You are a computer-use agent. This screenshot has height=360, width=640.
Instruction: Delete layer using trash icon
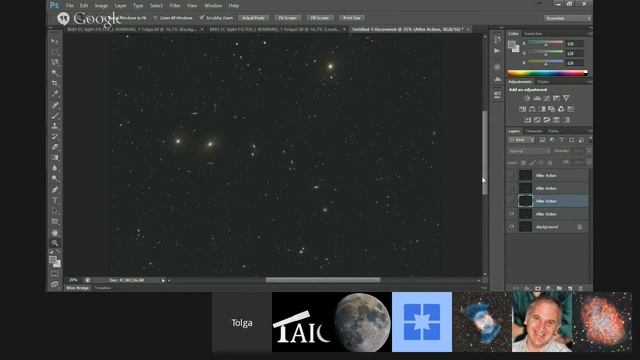click(580, 288)
